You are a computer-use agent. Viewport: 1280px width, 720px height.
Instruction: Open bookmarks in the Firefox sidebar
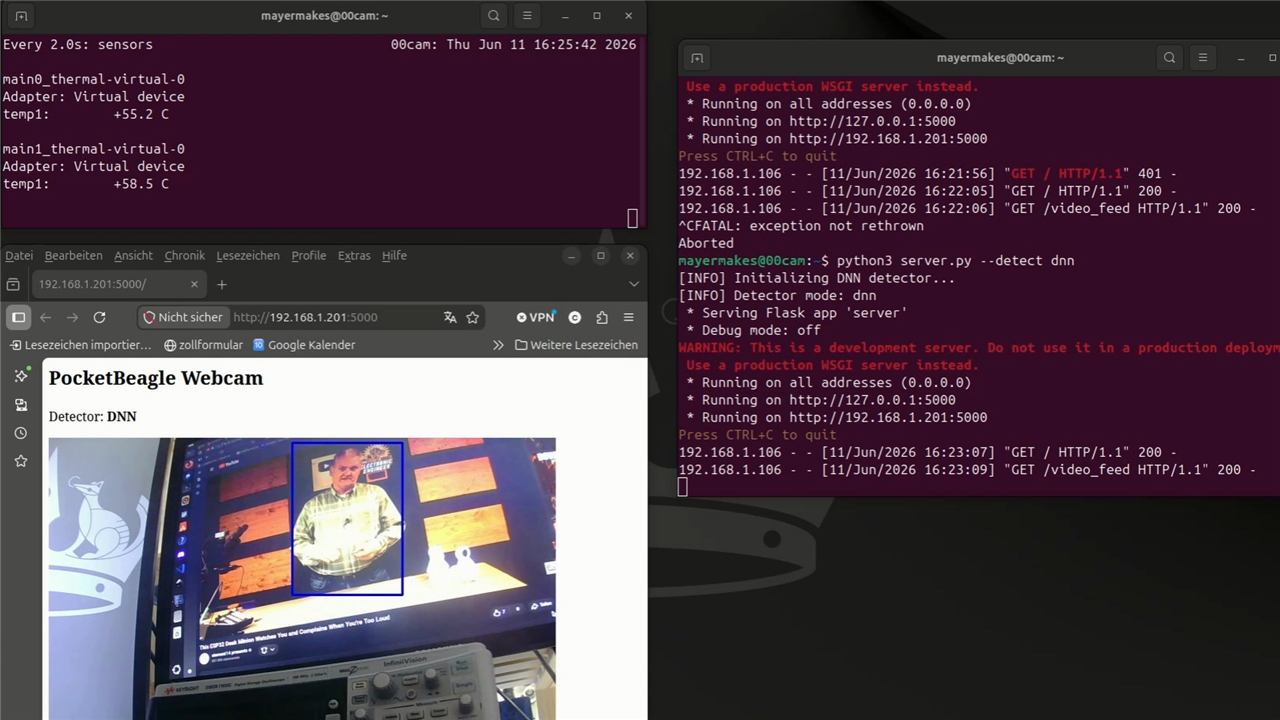(21, 461)
